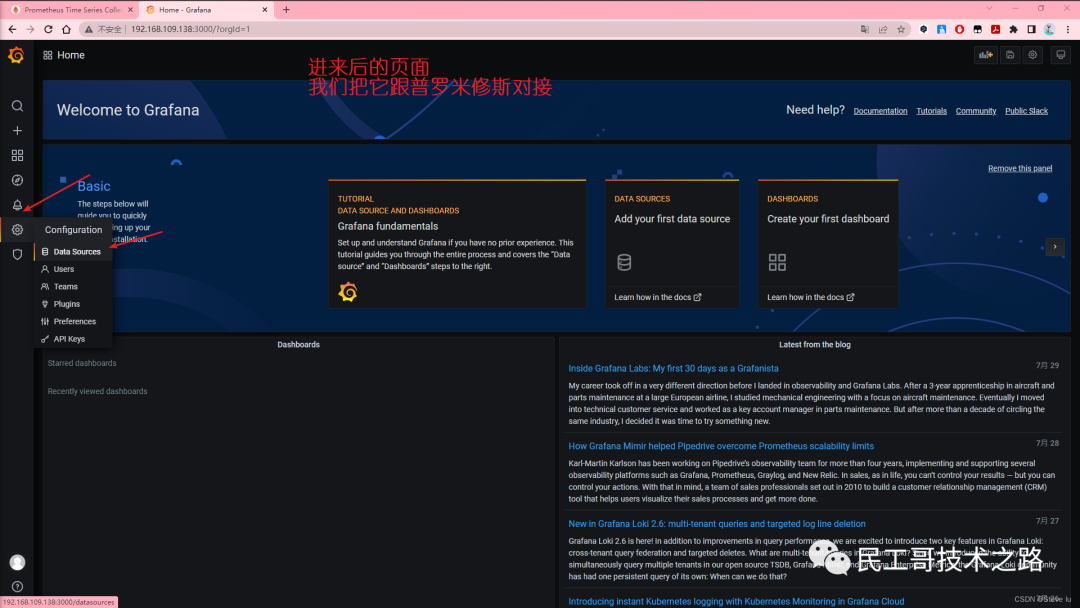Image resolution: width=1080 pixels, height=608 pixels.
Task: Bookmark this page with the star icon
Action: point(901,29)
